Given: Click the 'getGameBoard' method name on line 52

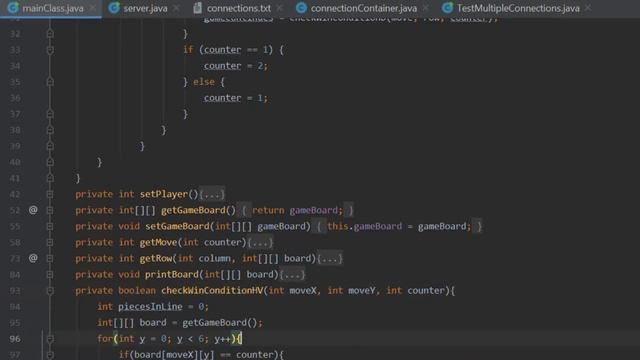Looking at the screenshot, I should pos(193,210).
